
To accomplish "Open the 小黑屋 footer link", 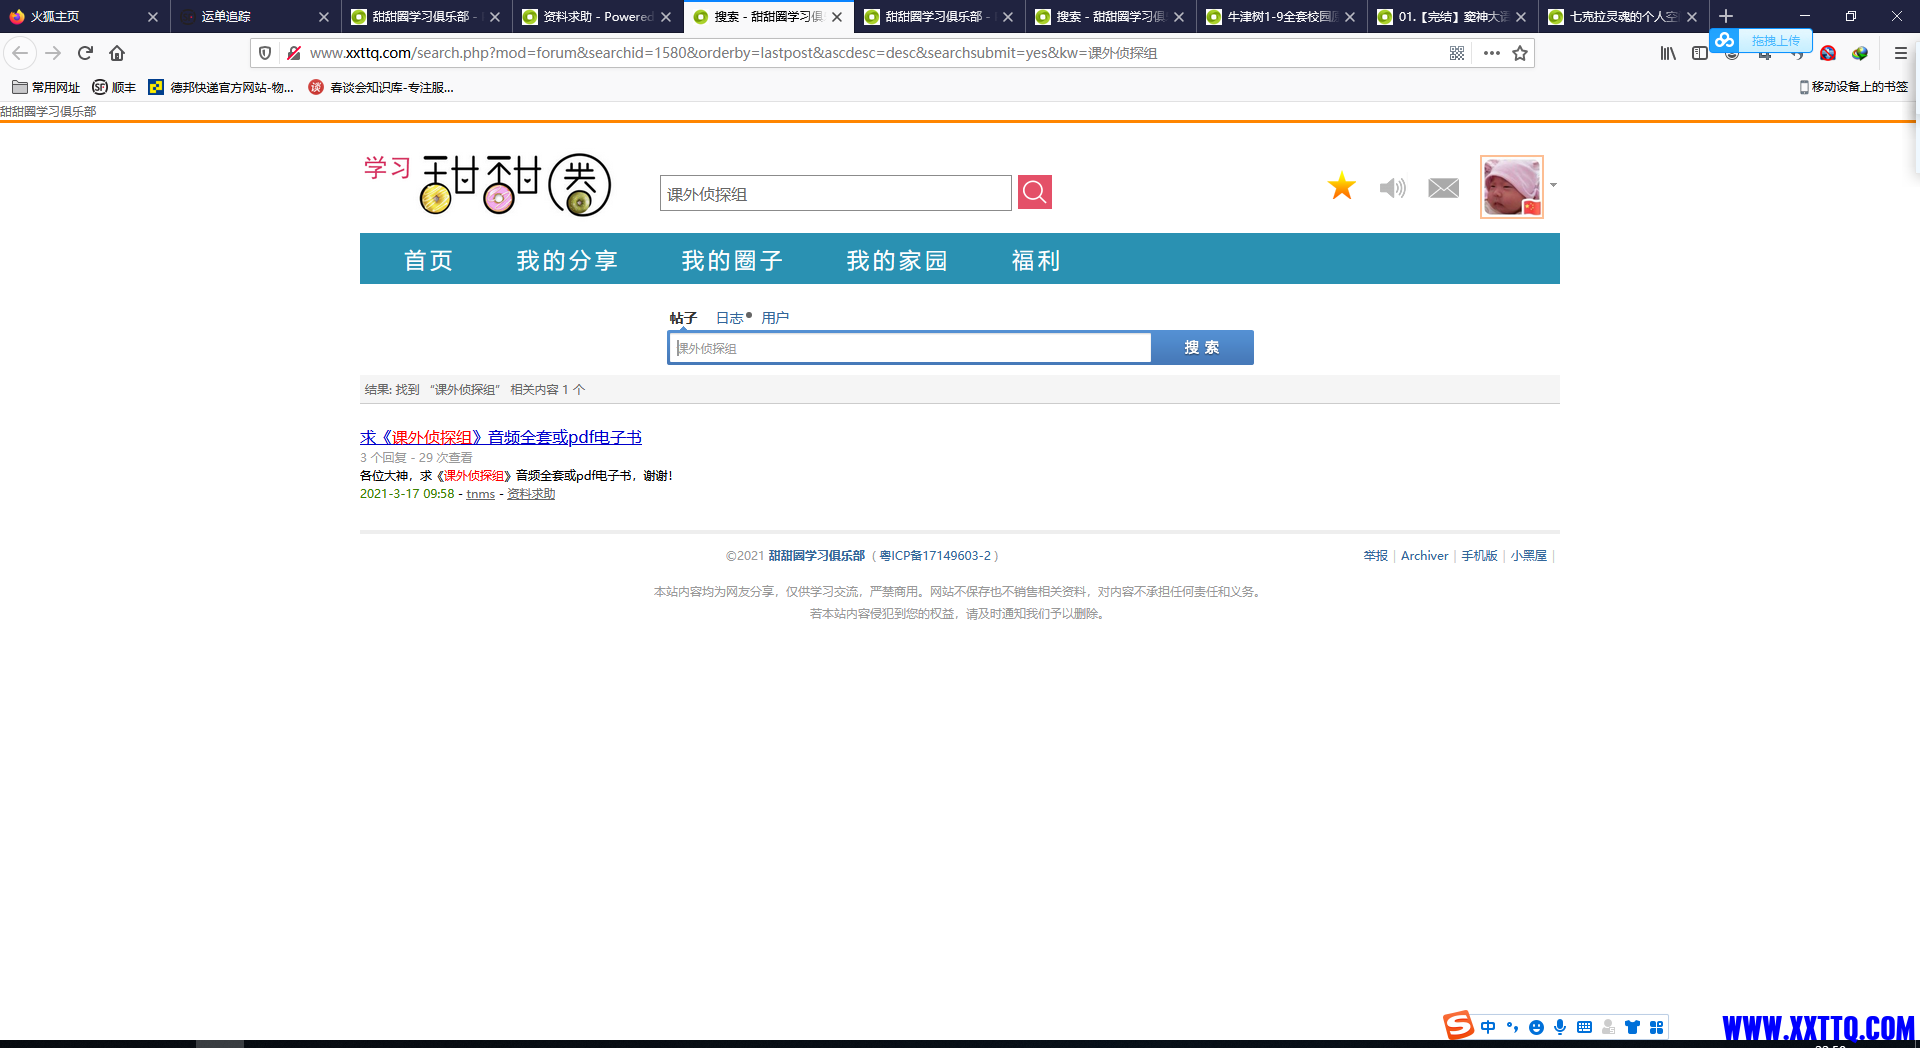I will [x=1528, y=556].
